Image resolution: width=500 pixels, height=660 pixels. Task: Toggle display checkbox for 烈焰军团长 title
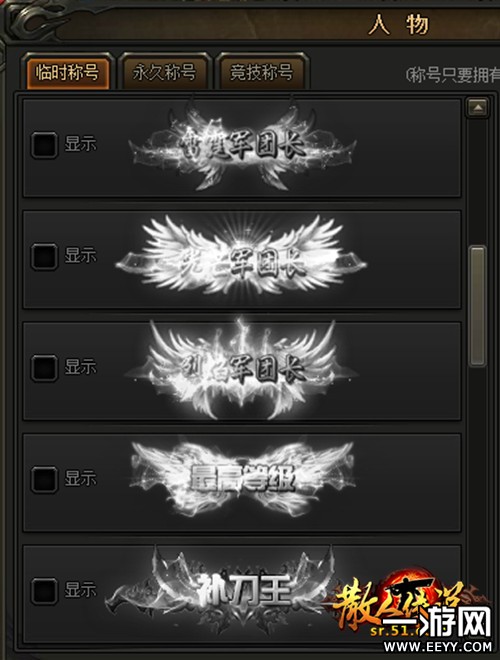tap(44, 368)
